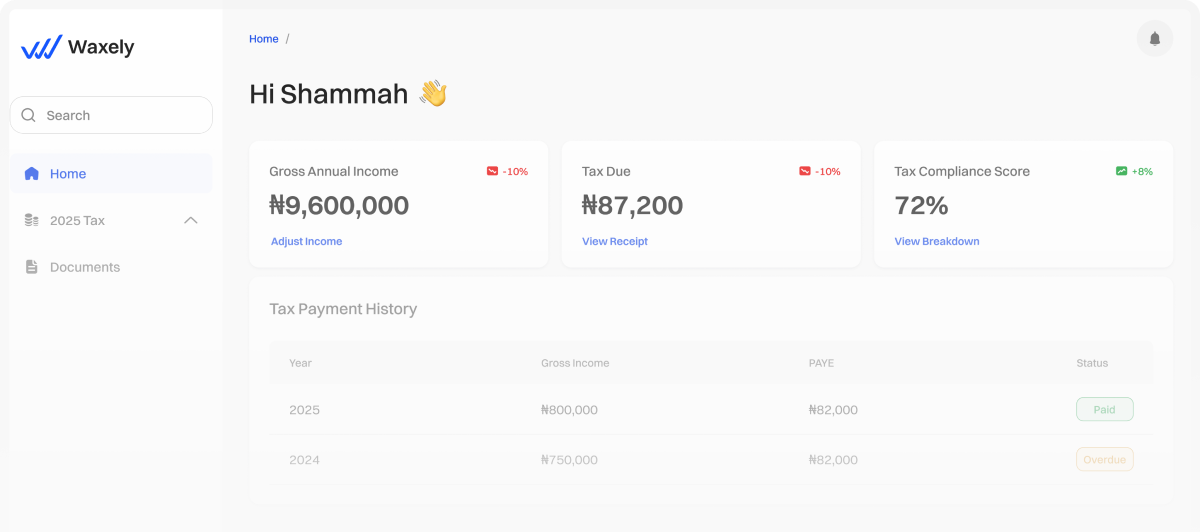Screen dimensions: 1200x532
Task: Click the Search input field
Action: [120, 115]
